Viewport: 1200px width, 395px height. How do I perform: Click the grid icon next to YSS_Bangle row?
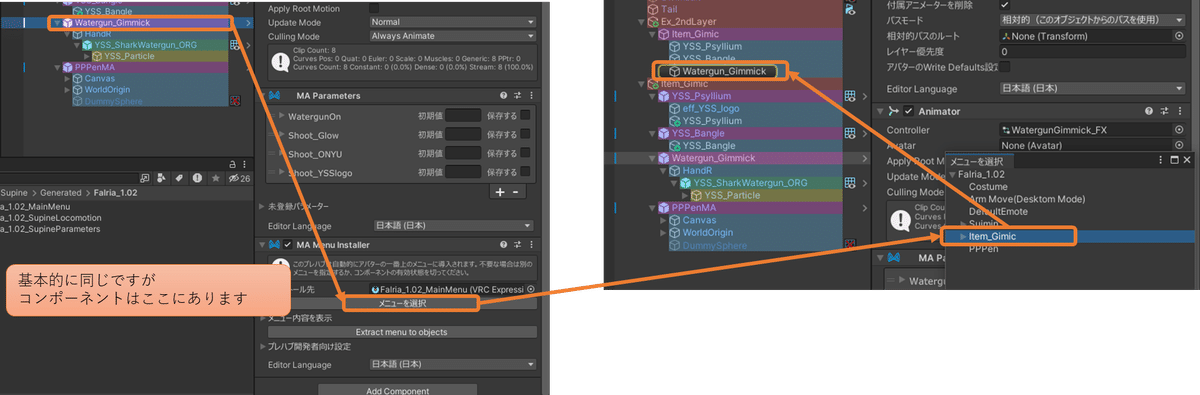[849, 133]
